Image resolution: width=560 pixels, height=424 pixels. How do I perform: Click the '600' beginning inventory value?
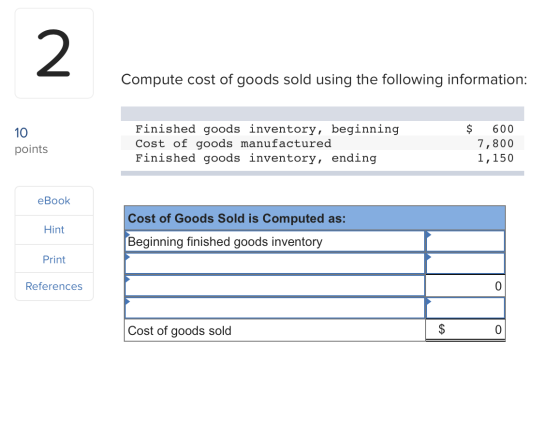point(503,129)
